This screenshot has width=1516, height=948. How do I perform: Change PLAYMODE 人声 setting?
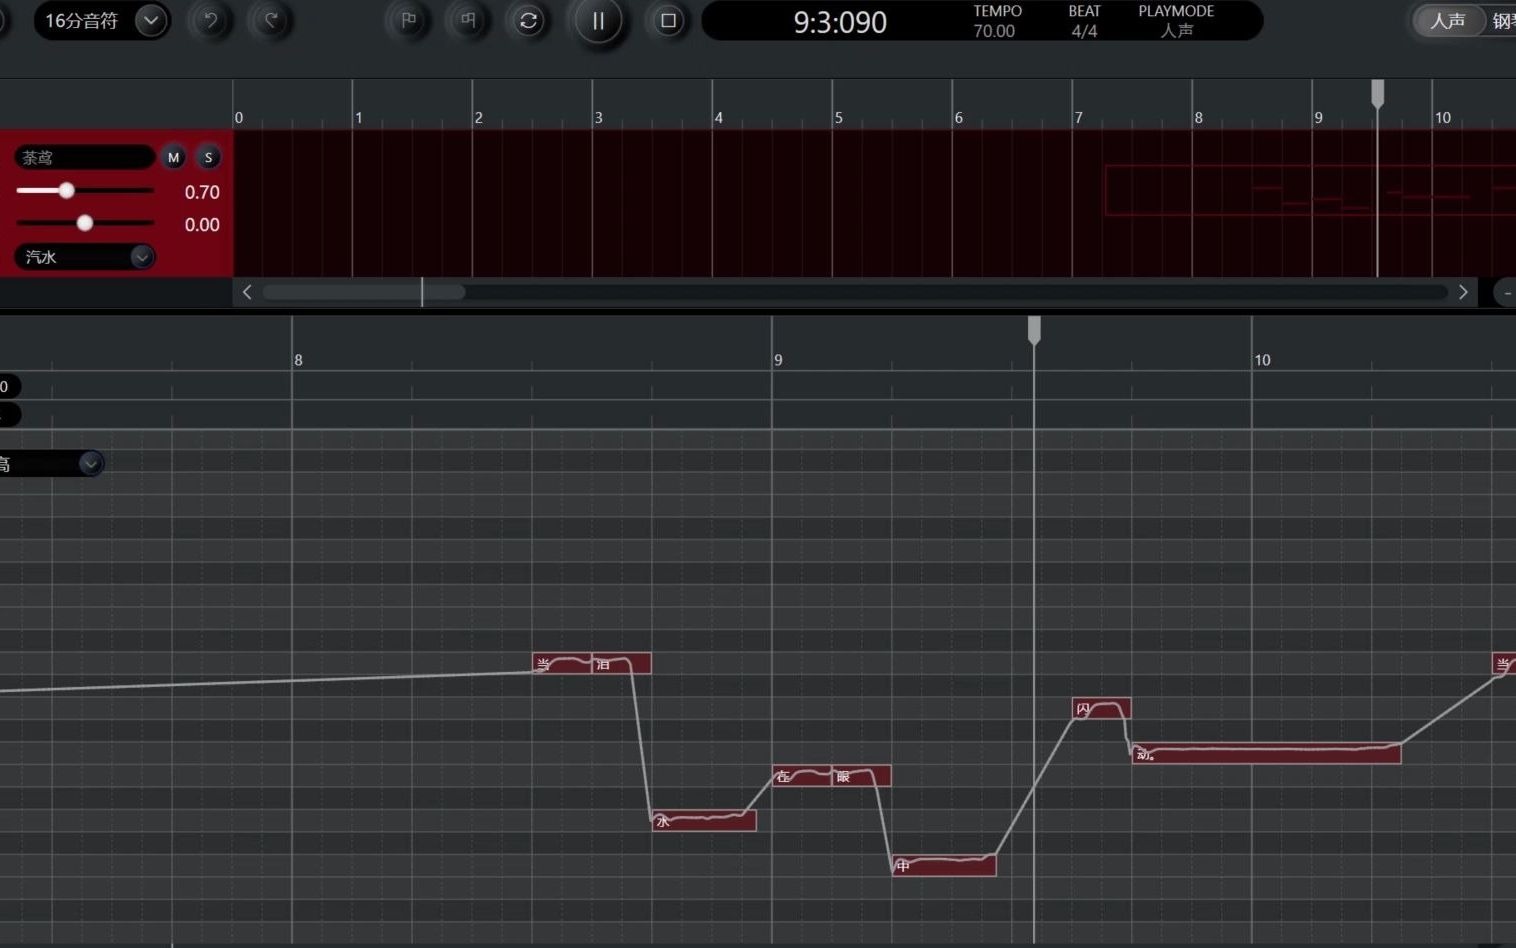[1176, 31]
